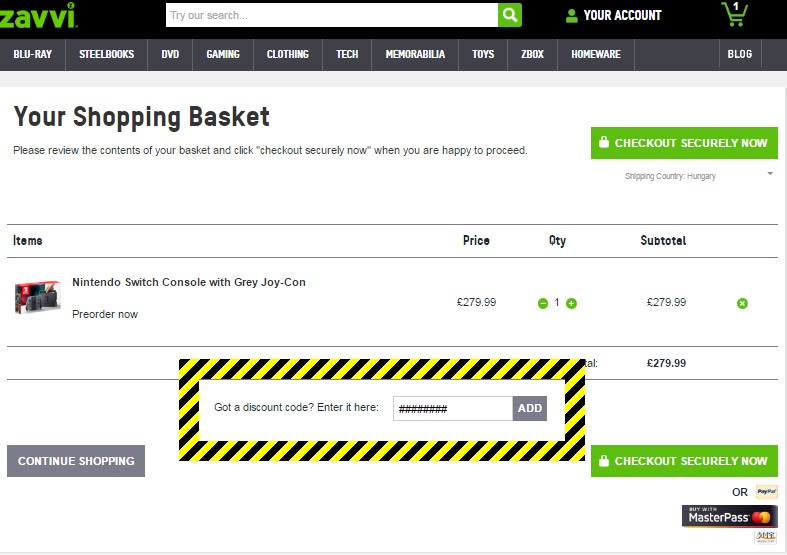Click the Zavvi logo
This screenshot has width=787, height=555.
[x=38, y=15]
